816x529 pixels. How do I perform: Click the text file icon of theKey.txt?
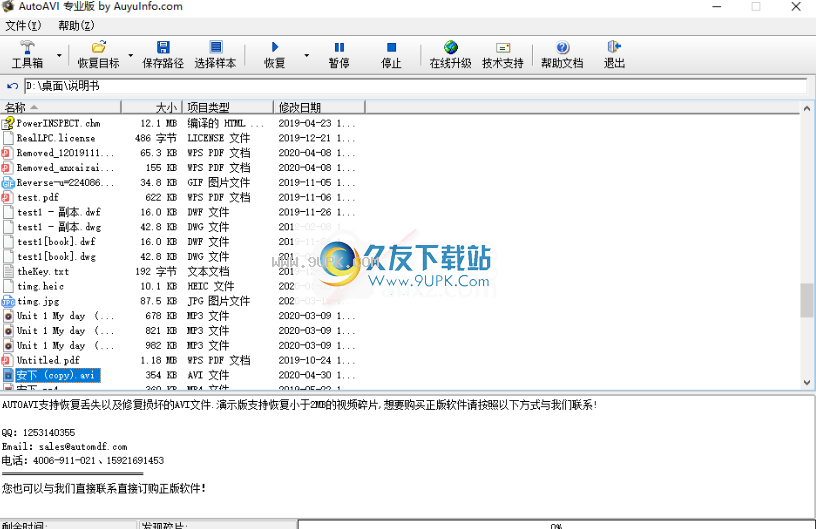[8, 272]
